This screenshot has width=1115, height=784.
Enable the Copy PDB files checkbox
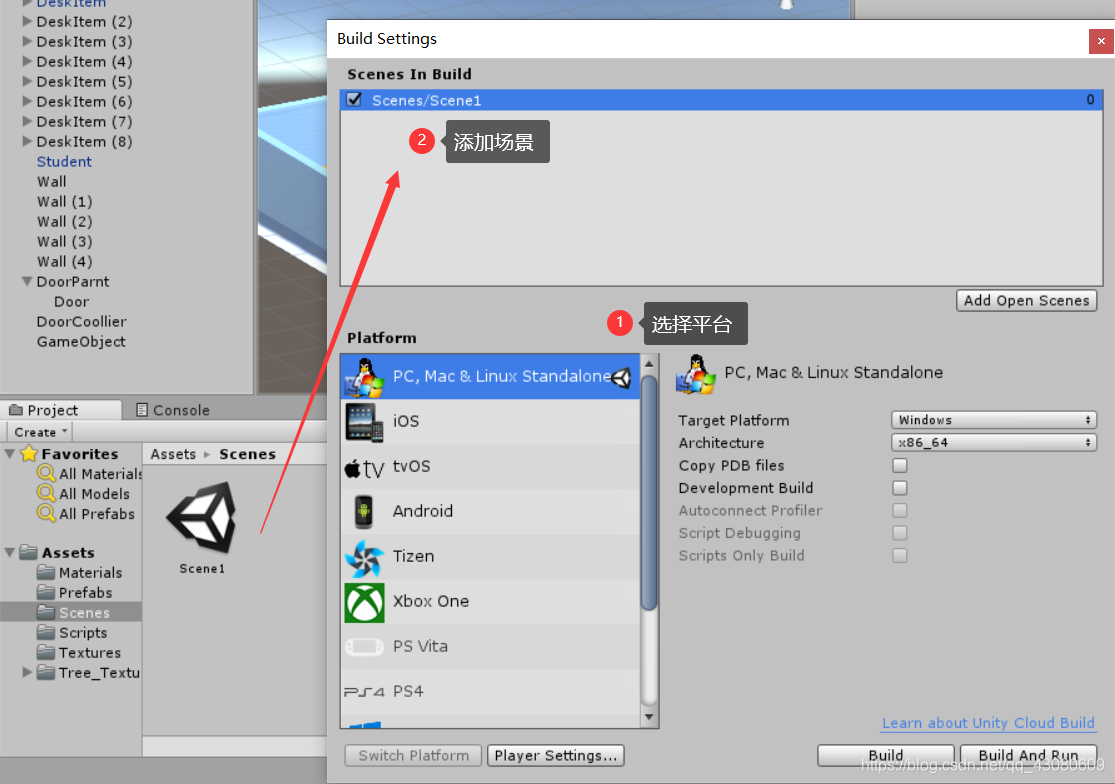point(900,466)
